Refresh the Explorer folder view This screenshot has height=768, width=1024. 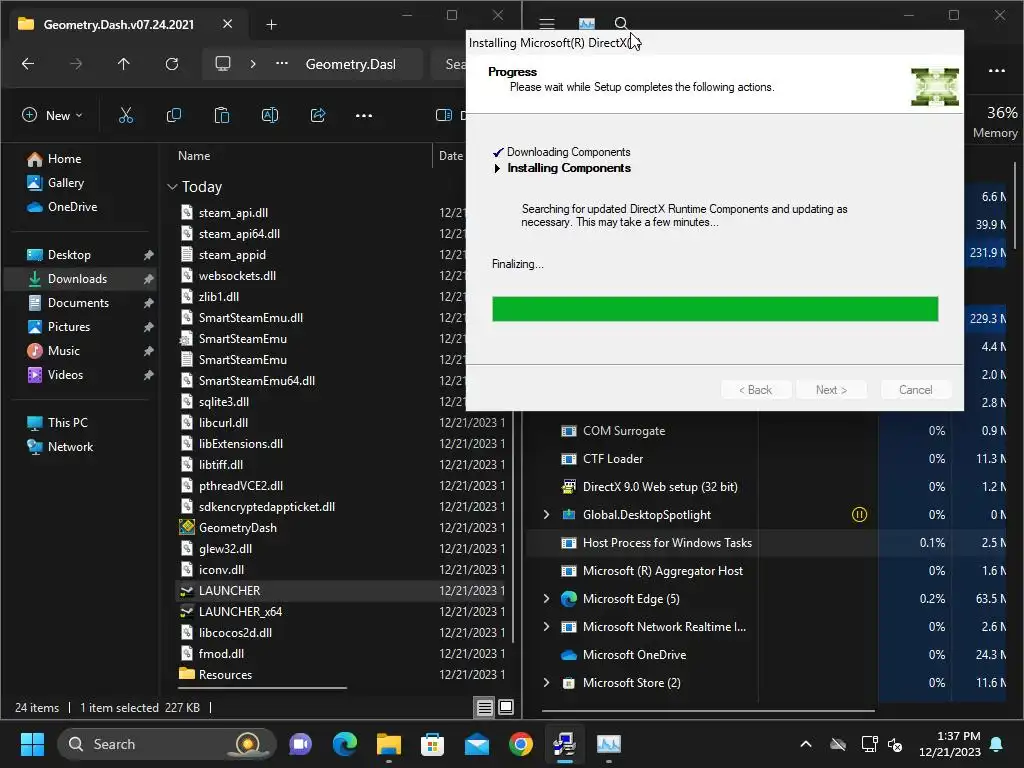[x=172, y=63]
